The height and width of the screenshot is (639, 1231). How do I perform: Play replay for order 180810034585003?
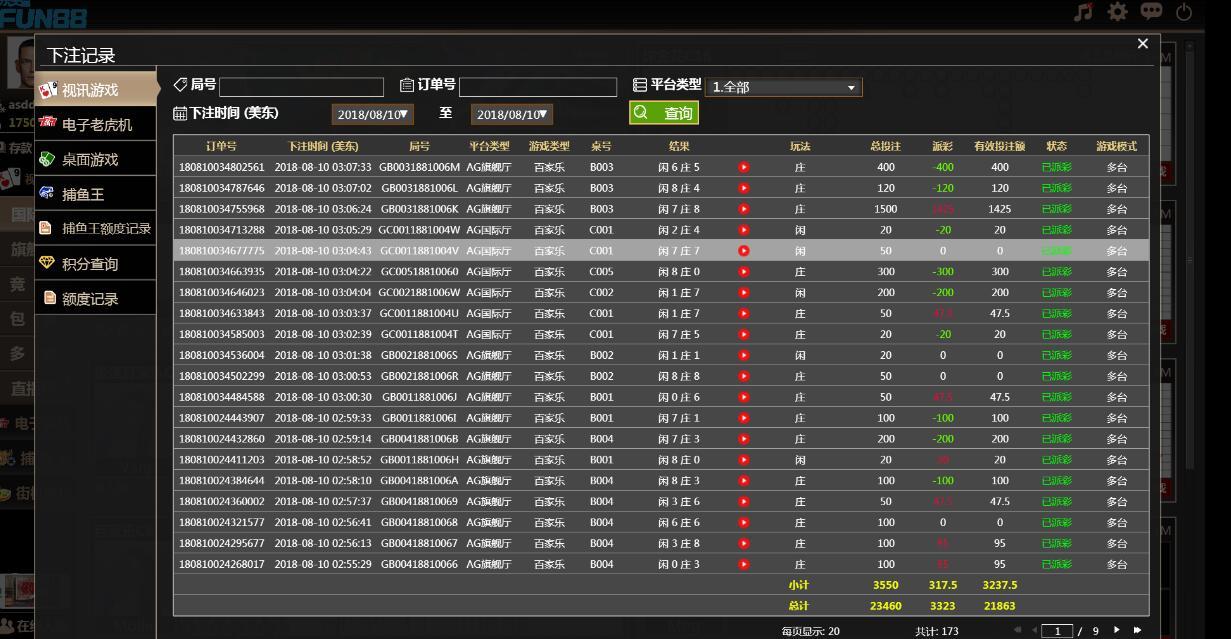pos(743,334)
